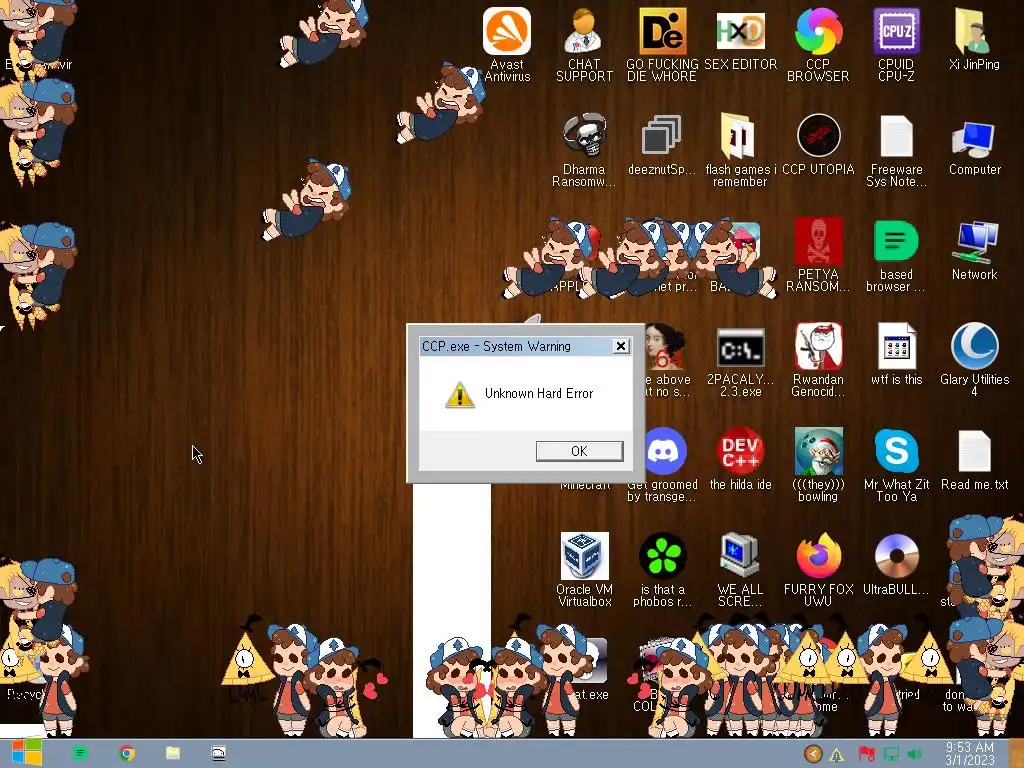This screenshot has width=1024, height=768.
Task: Click the monitor network tray icon
Action: click(x=891, y=754)
